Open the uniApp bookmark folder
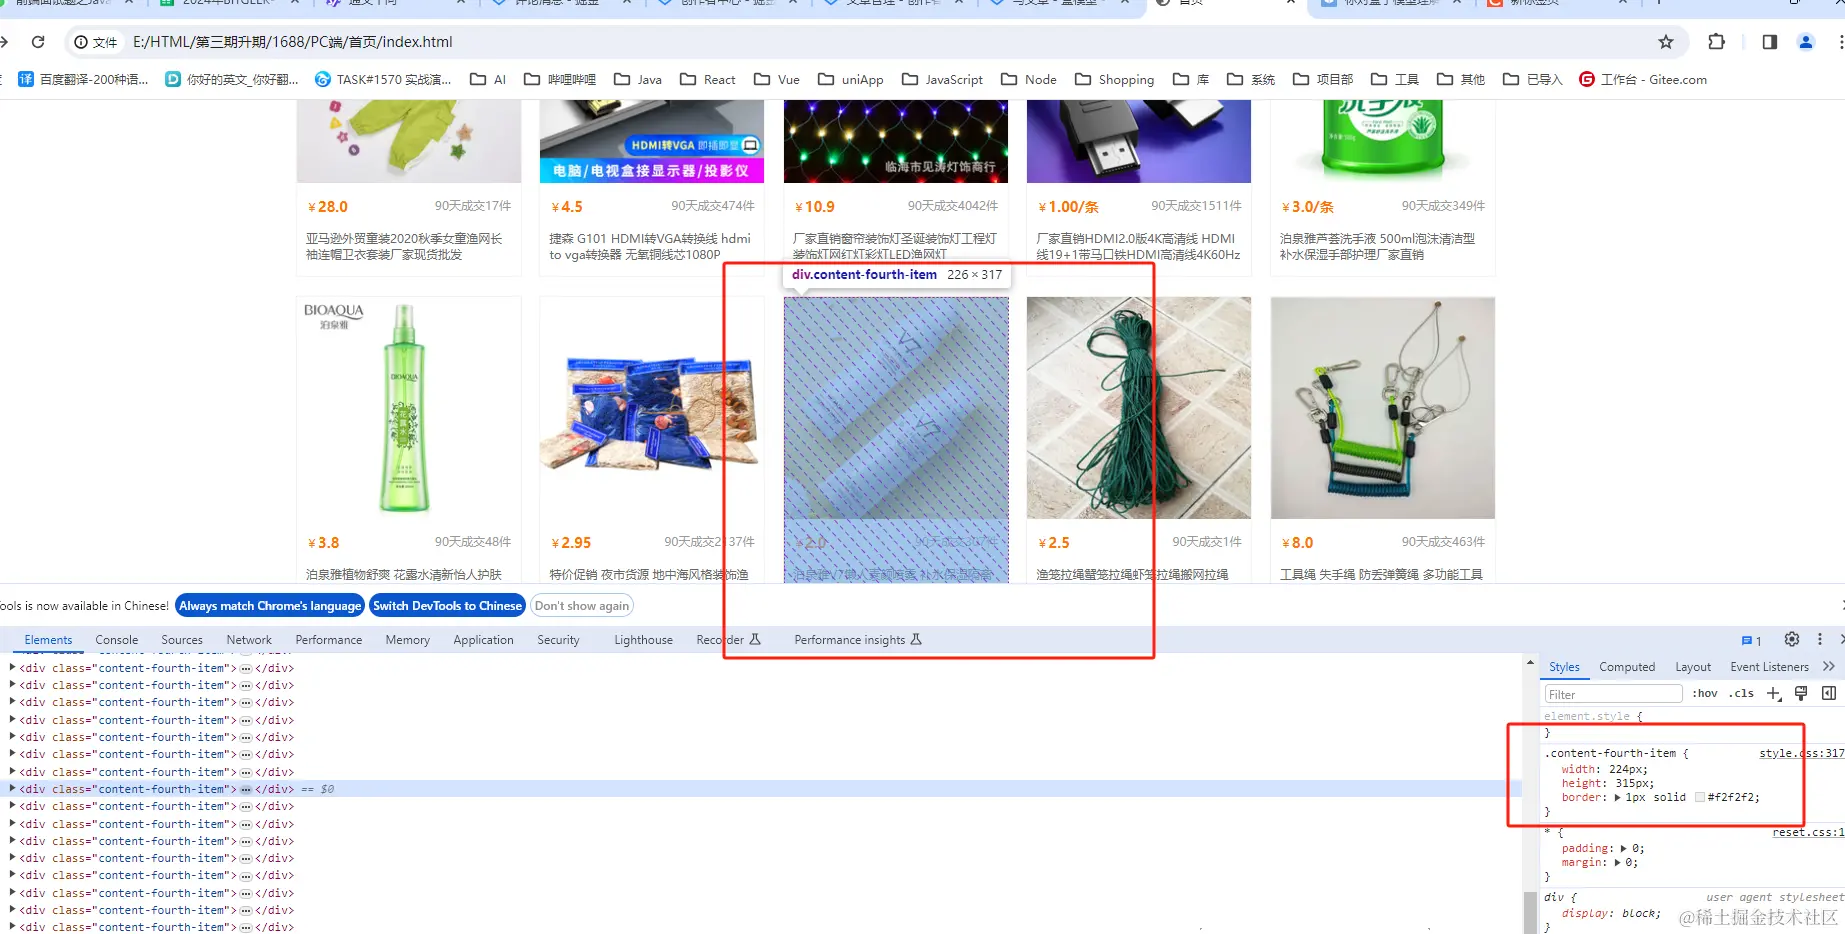 coord(851,79)
